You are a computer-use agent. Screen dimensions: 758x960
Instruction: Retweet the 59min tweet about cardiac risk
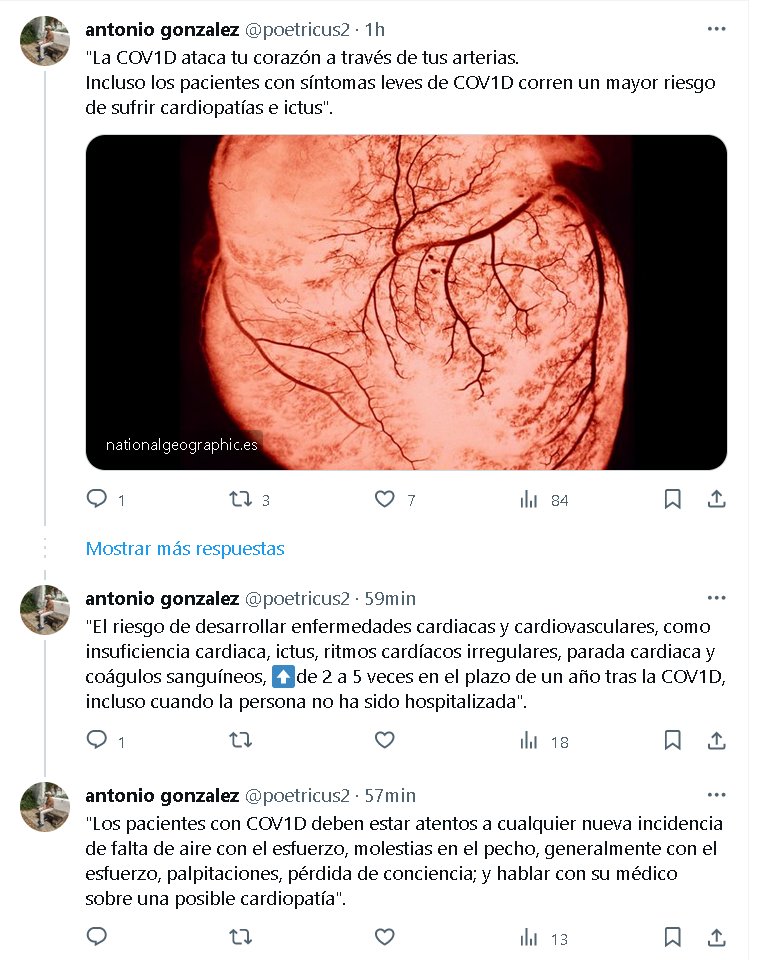coord(241,740)
